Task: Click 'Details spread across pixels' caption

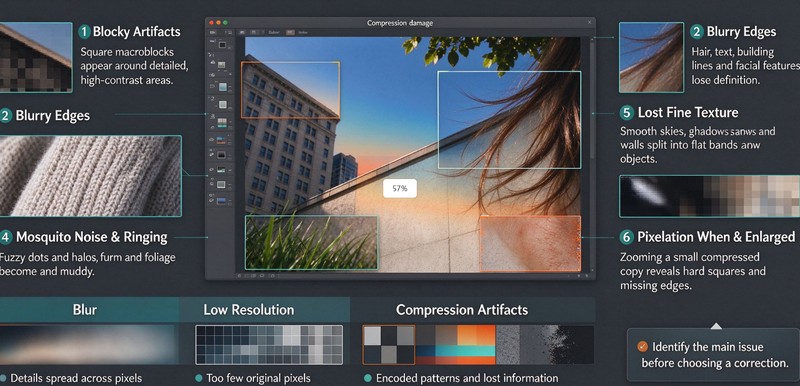Action: (x=76, y=378)
